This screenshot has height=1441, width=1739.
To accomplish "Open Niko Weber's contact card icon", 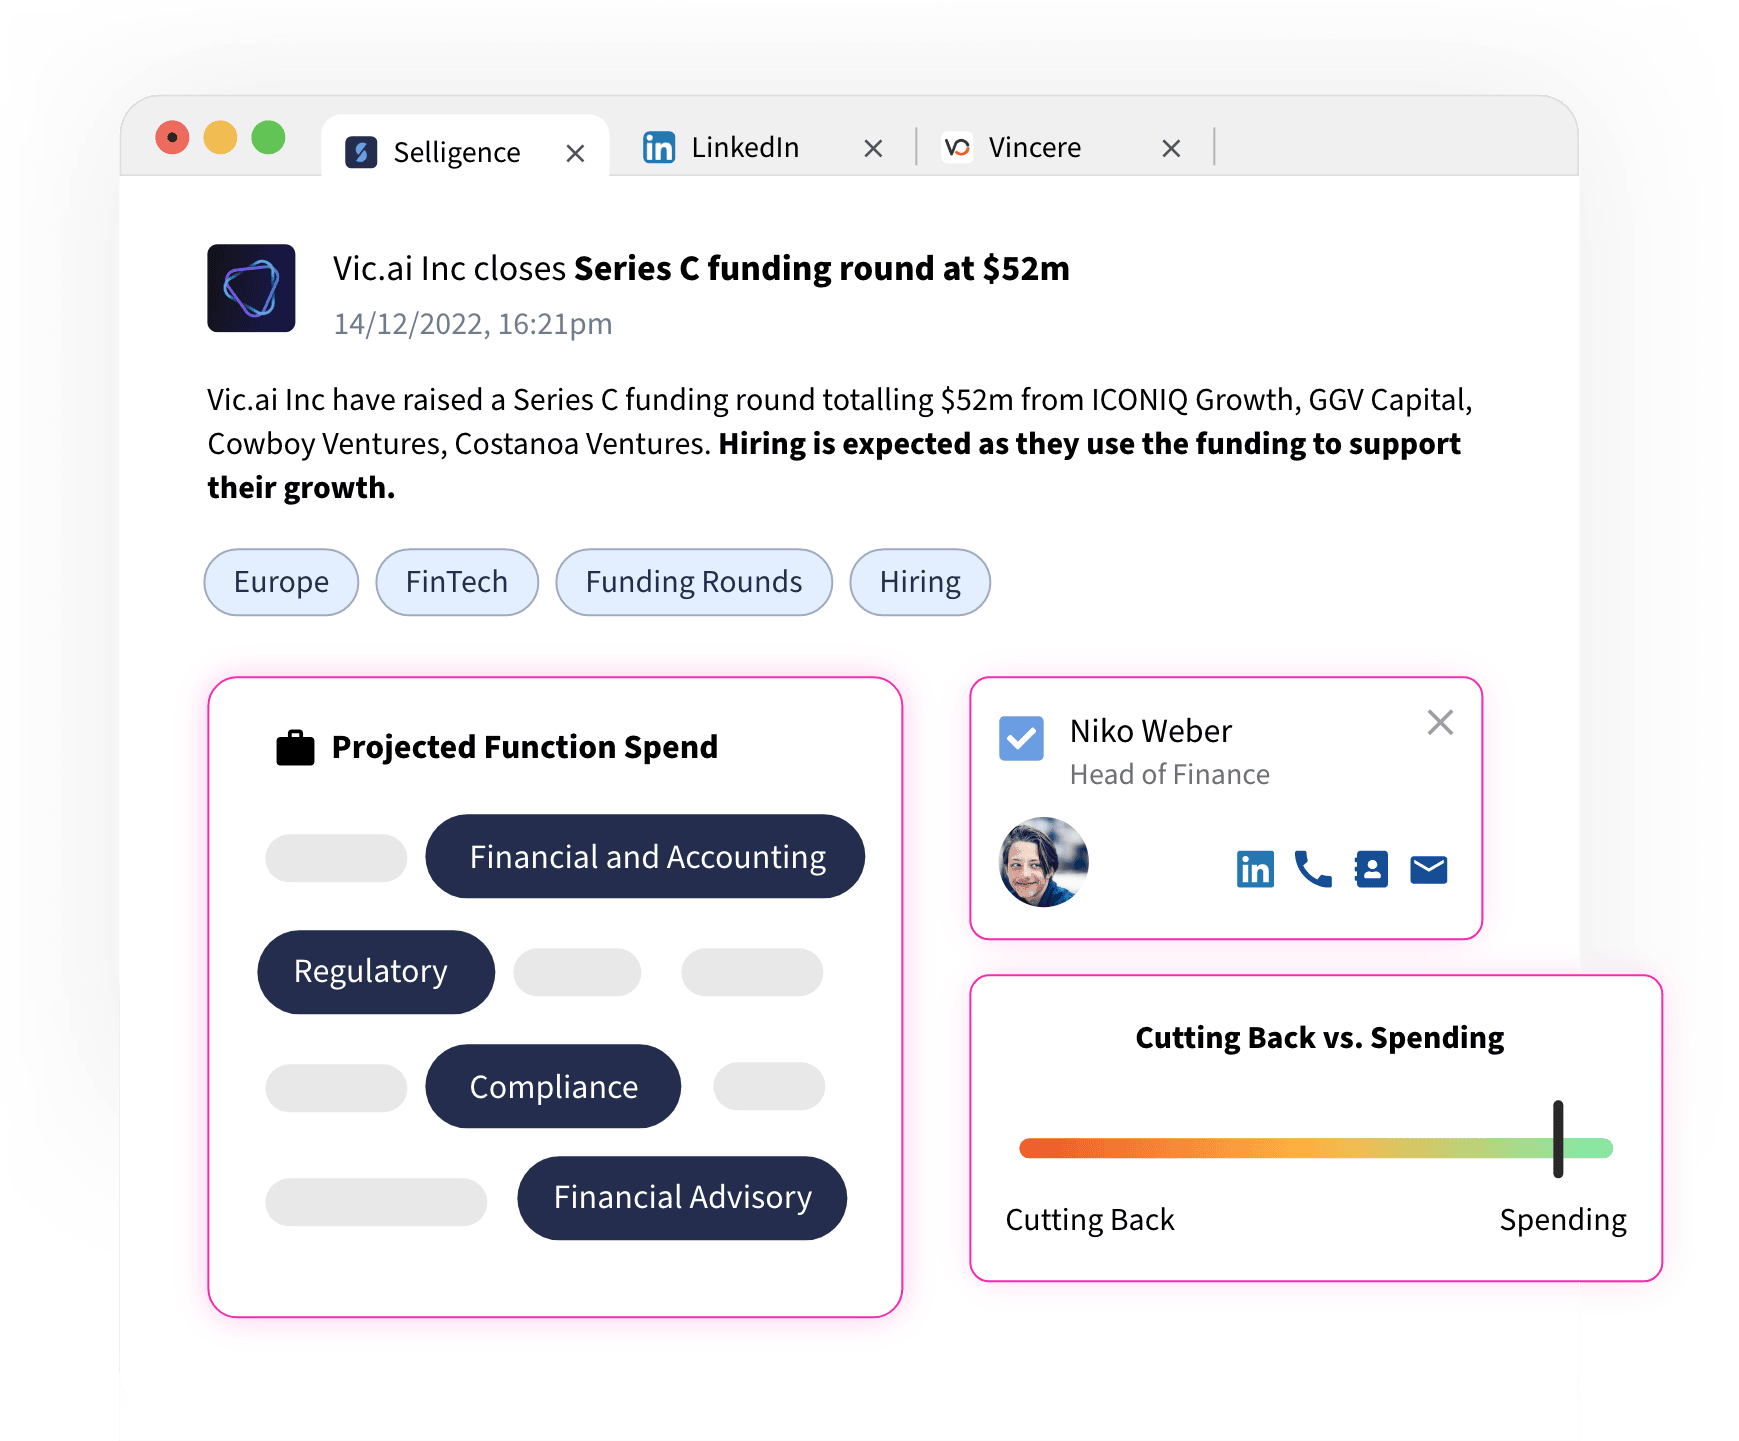I will tap(1371, 869).
